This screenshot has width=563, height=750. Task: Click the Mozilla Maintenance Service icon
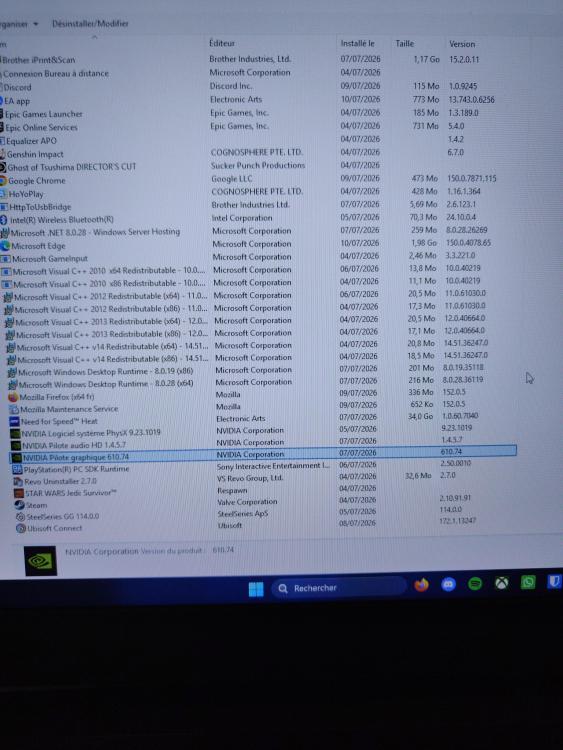(x=14, y=409)
